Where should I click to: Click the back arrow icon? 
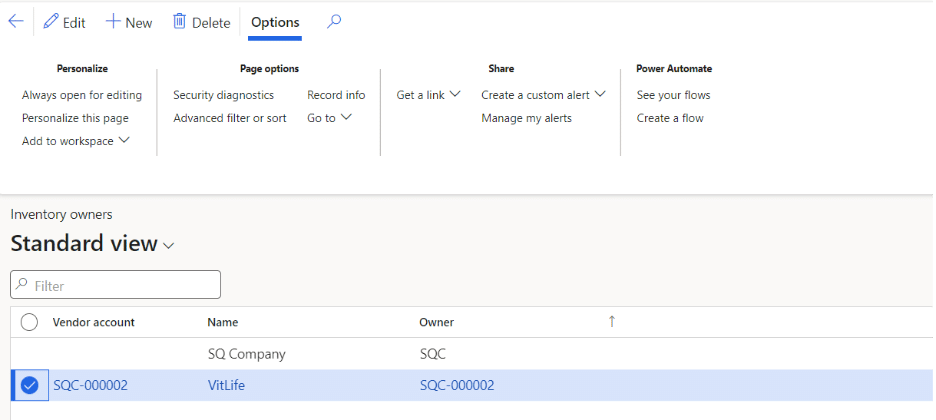click(15, 22)
